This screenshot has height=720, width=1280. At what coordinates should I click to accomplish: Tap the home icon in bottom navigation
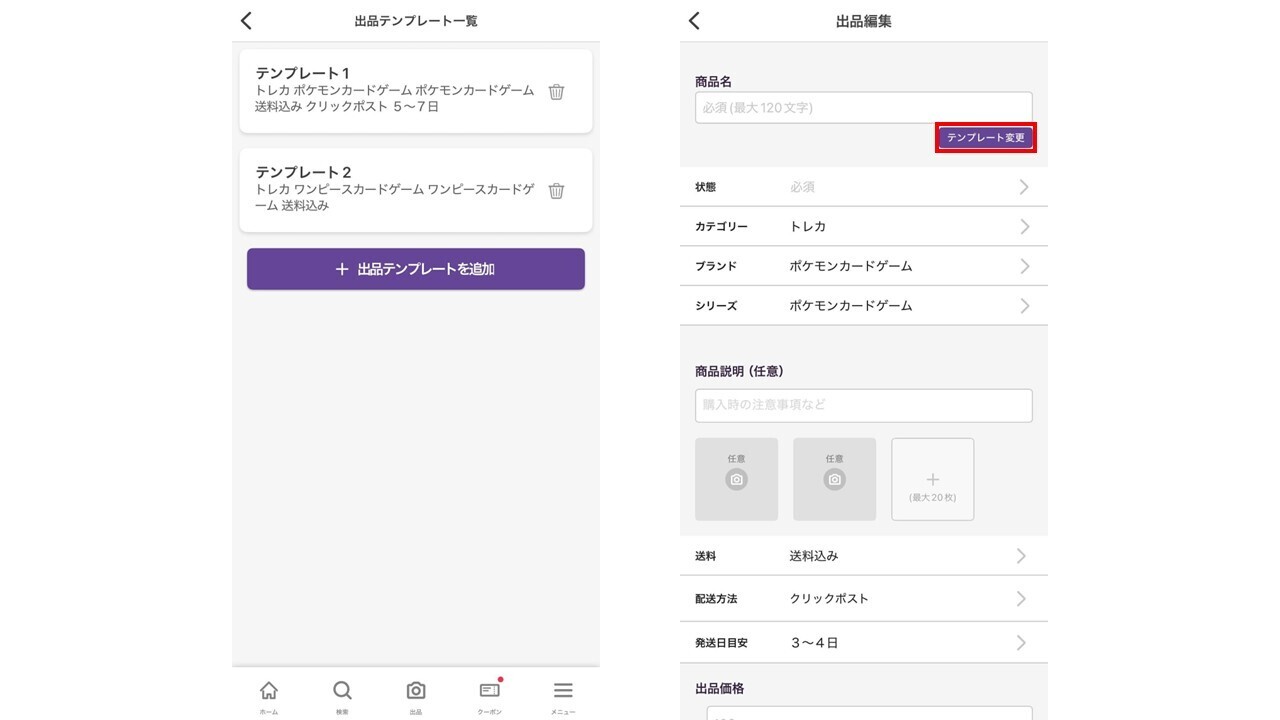coord(269,694)
